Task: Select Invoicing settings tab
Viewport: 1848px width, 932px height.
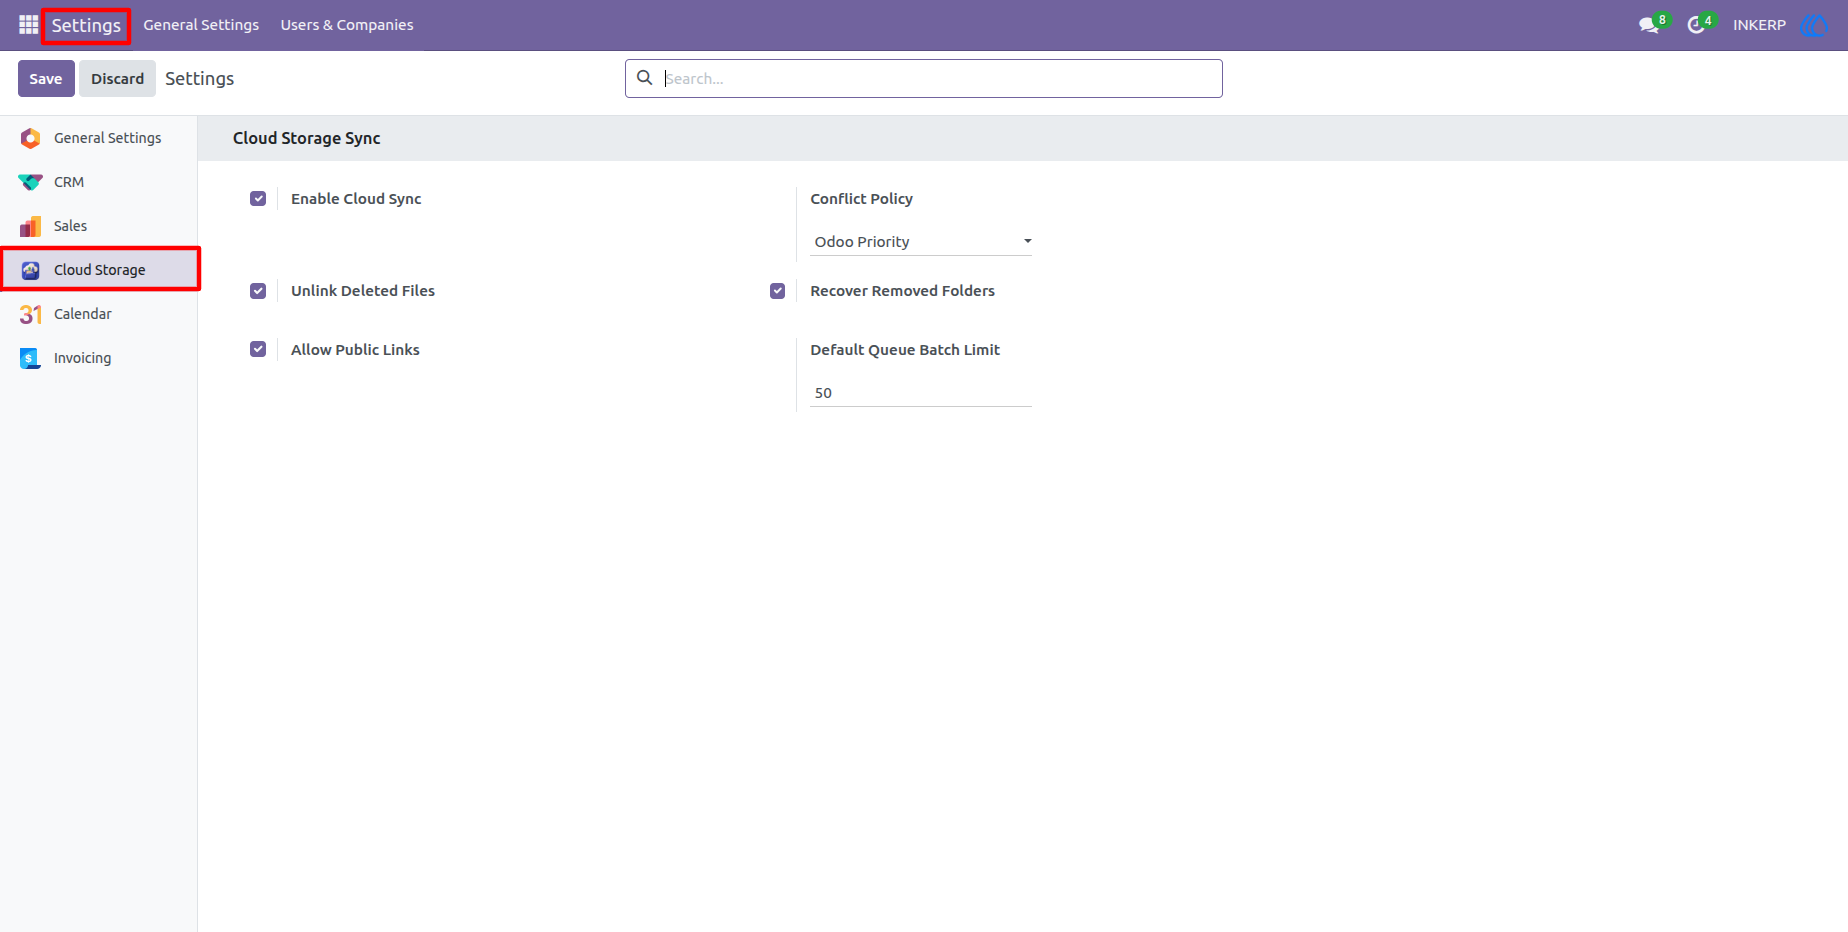Action: pyautogui.click(x=99, y=358)
